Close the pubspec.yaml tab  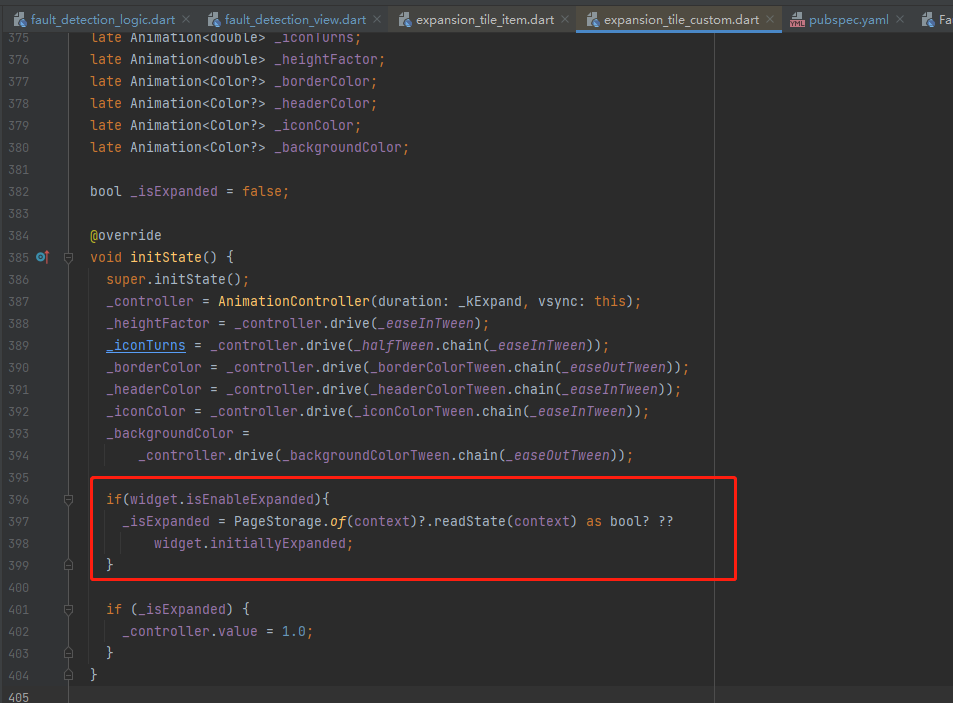pos(900,19)
